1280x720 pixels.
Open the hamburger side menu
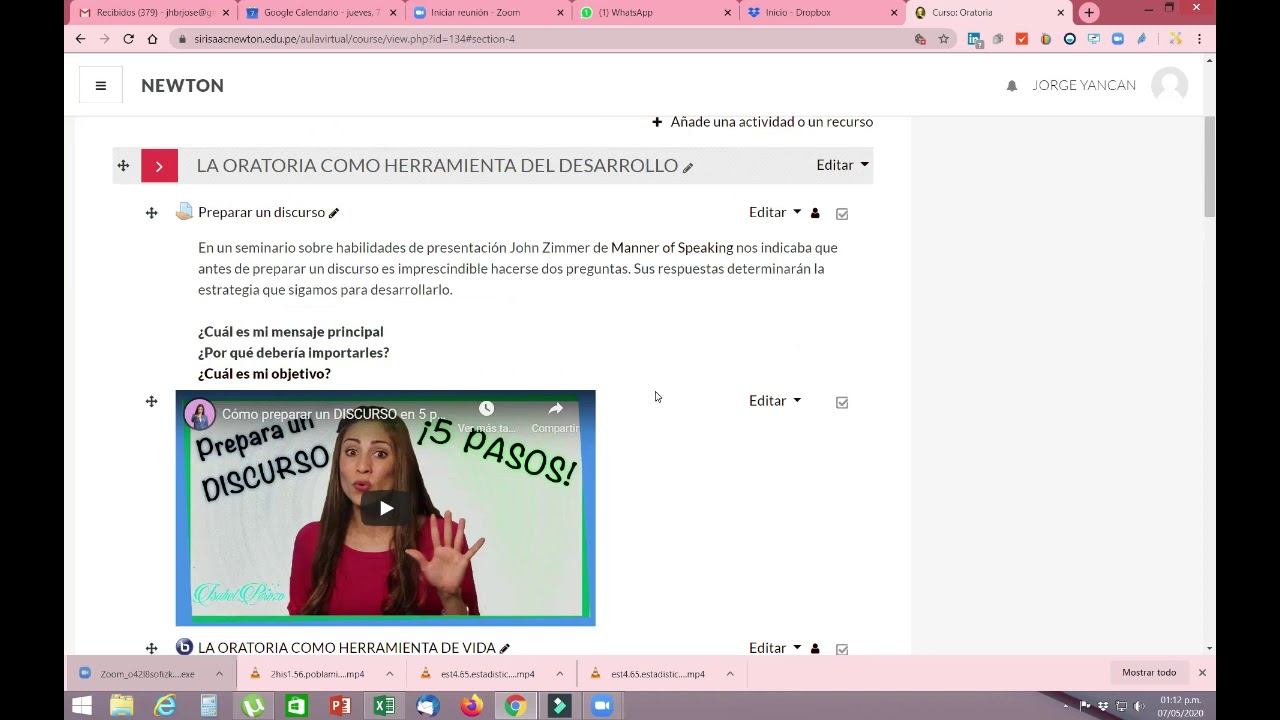(x=101, y=85)
